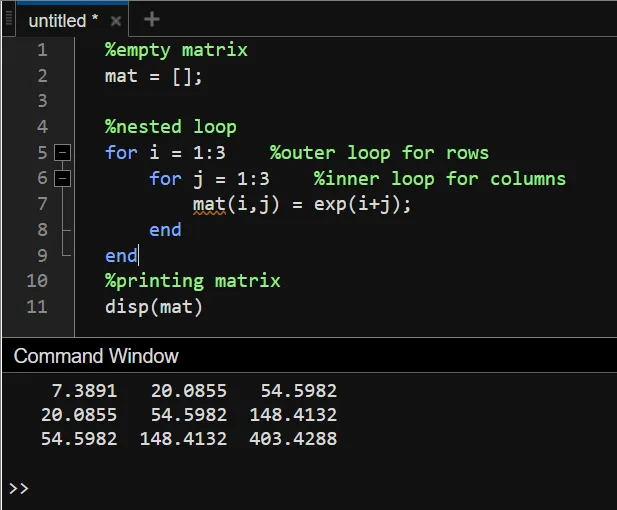The width and height of the screenshot is (617, 510).
Task: Collapse the outer for loop on line 5
Action: pyautogui.click(x=62, y=153)
